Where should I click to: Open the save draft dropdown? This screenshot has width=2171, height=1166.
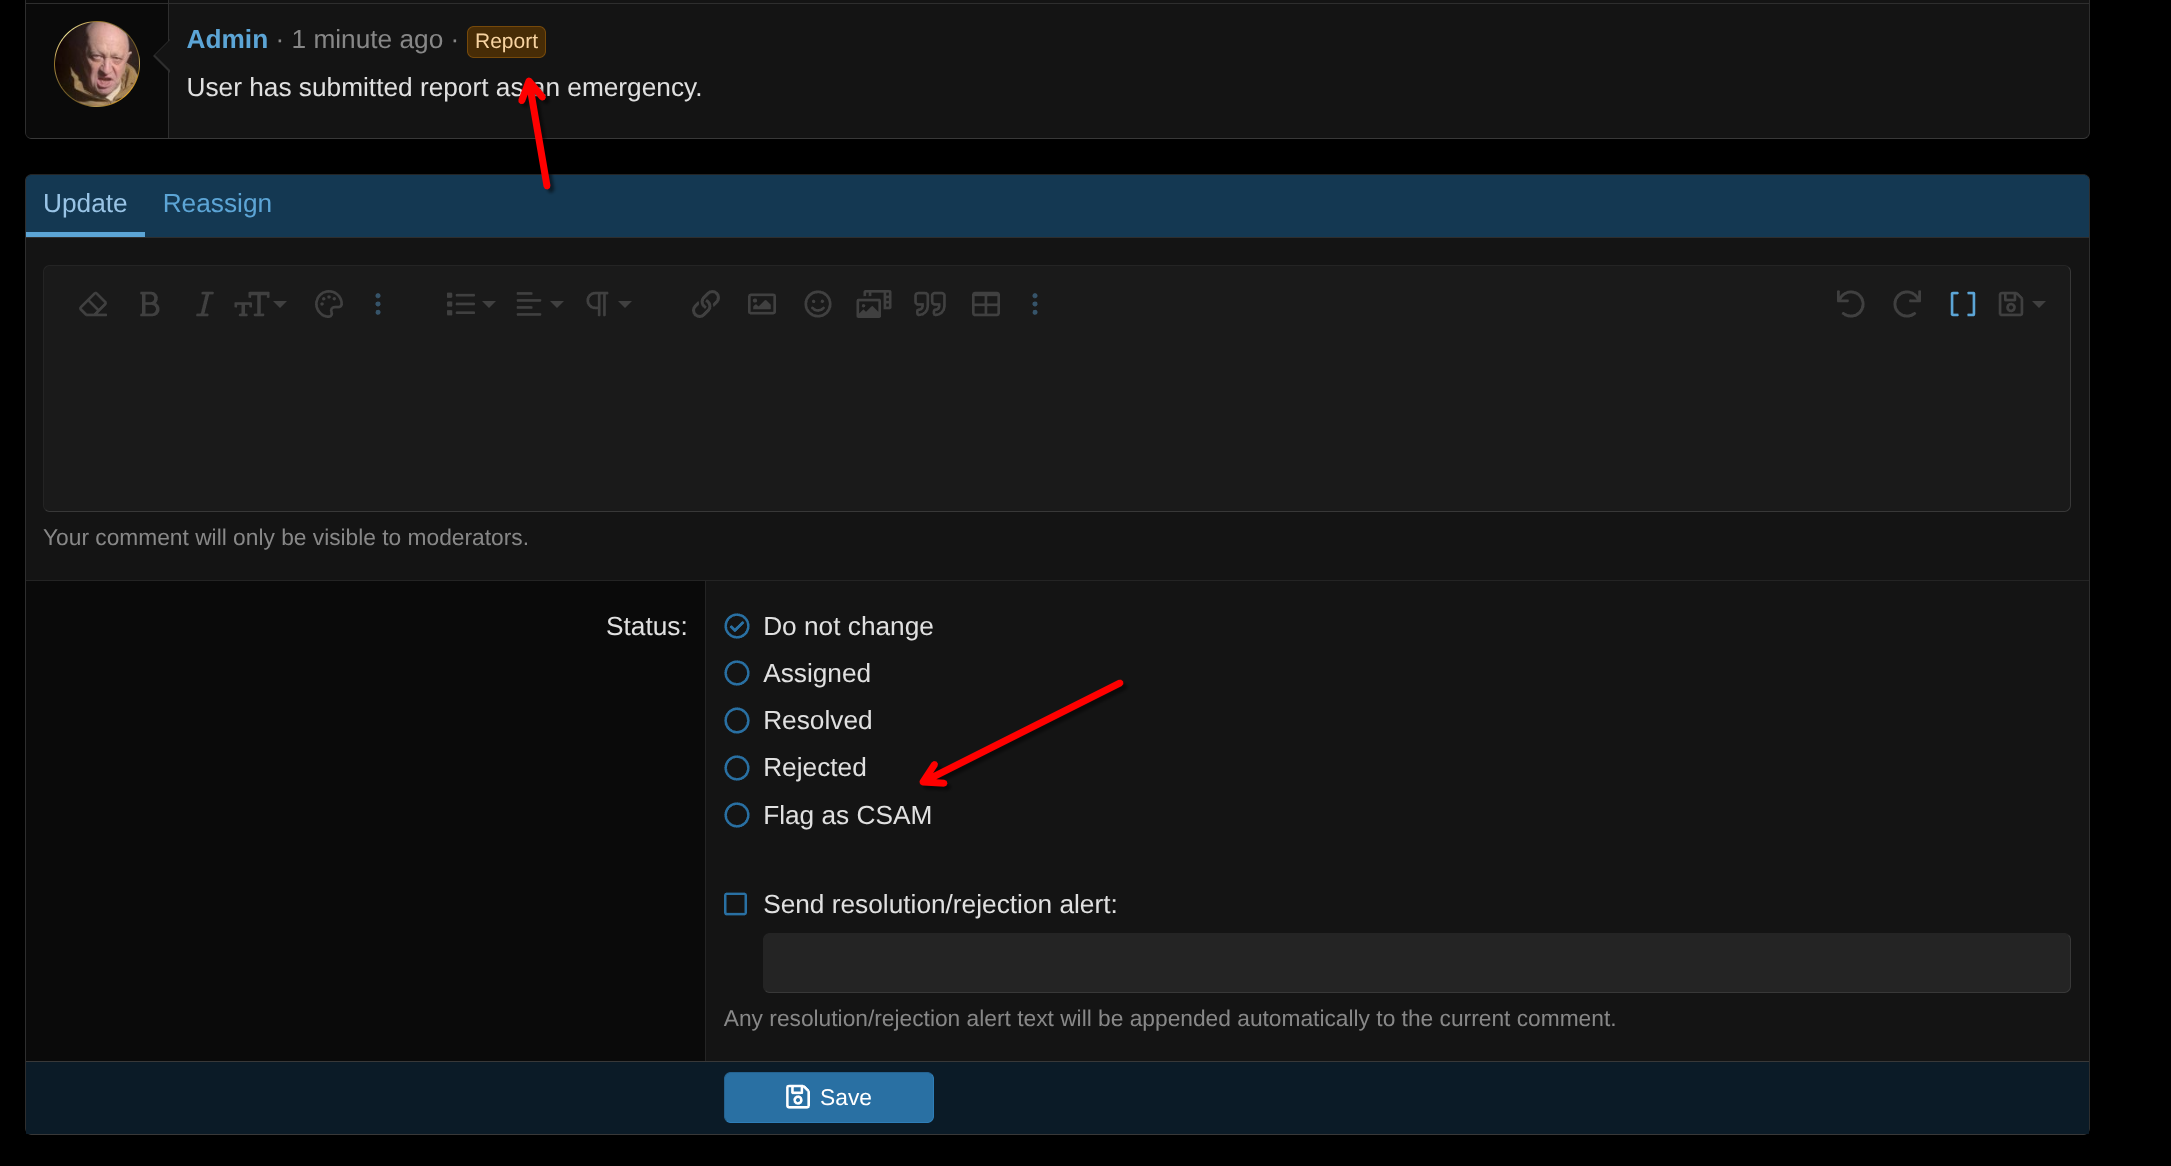(2021, 304)
